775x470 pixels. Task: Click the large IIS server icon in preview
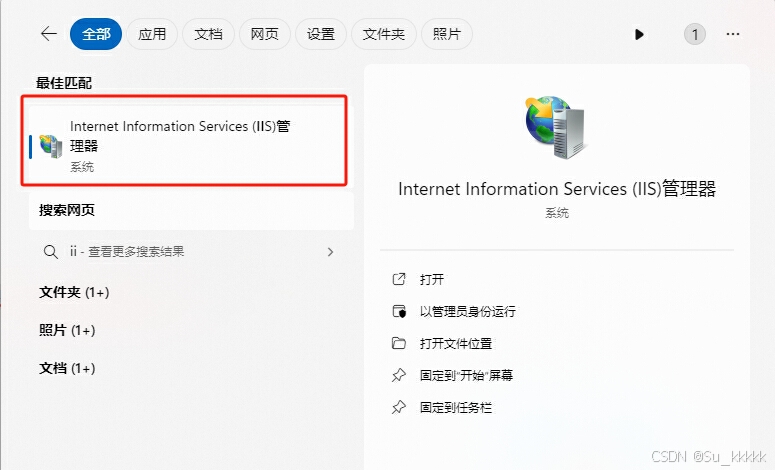click(556, 128)
